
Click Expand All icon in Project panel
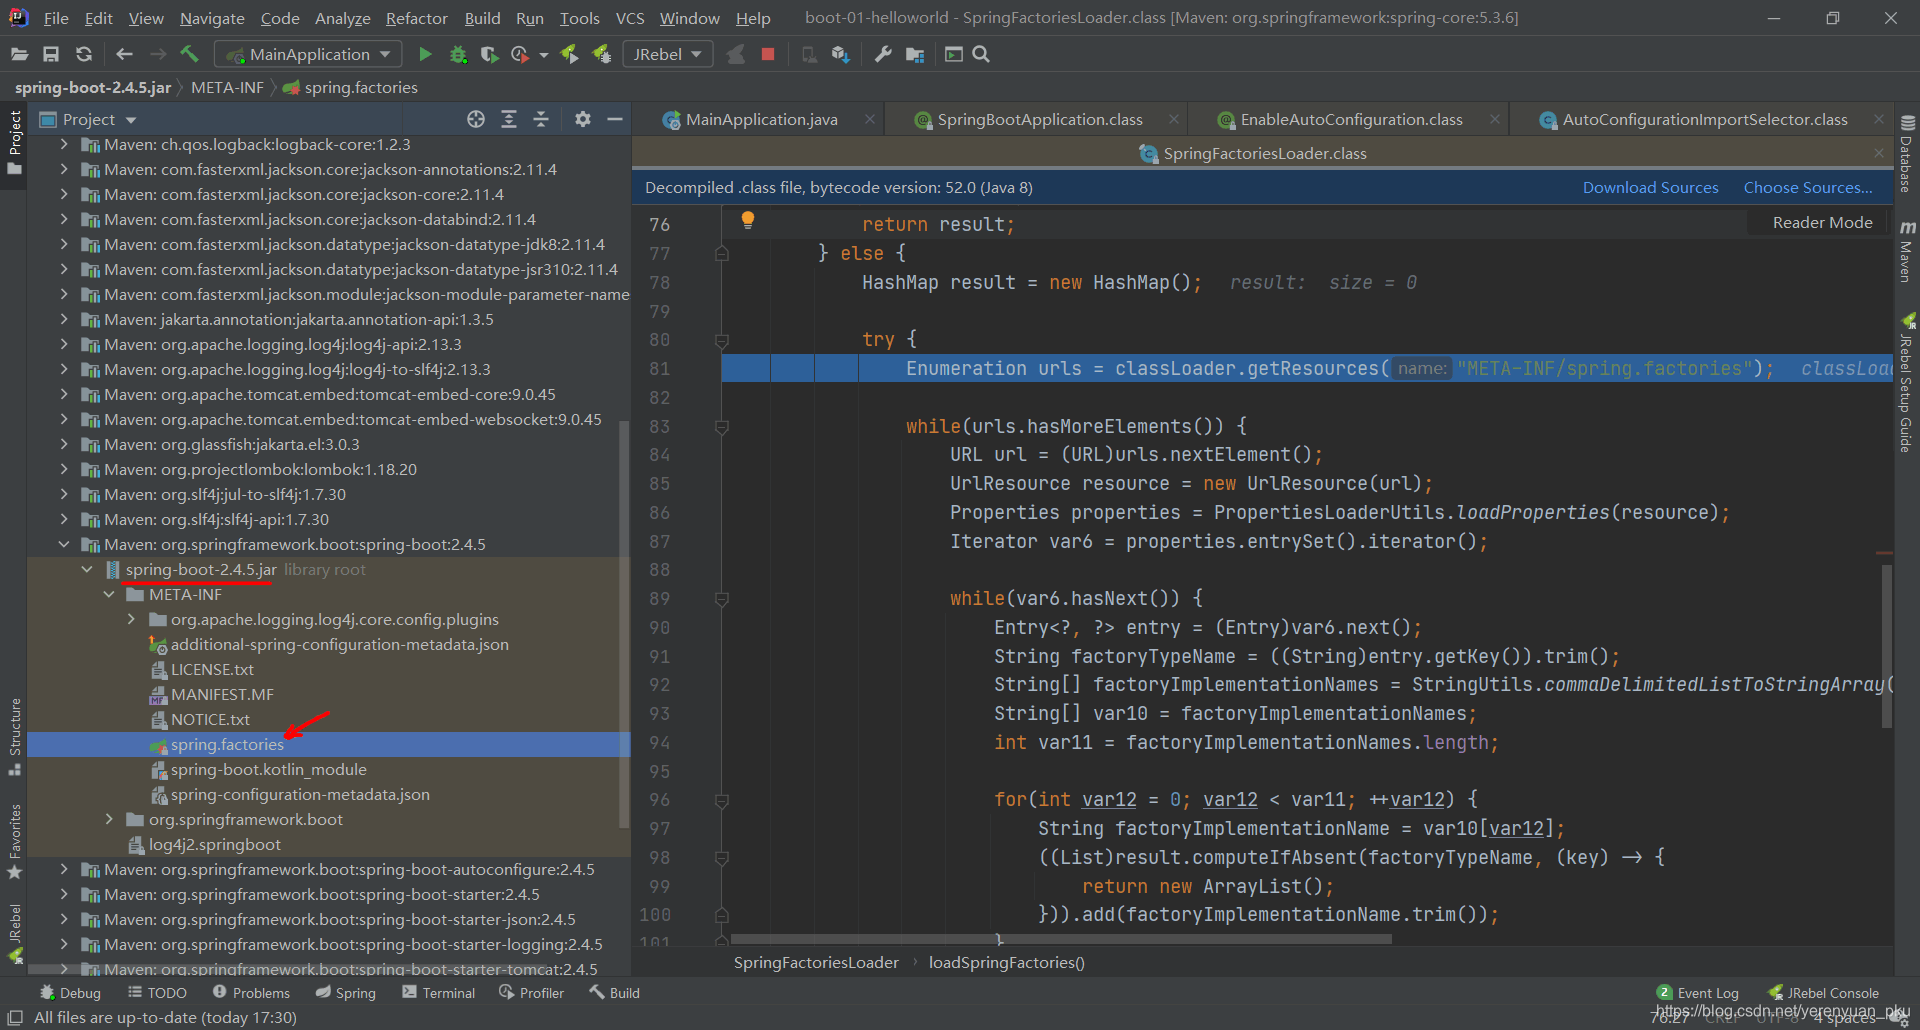(x=509, y=119)
